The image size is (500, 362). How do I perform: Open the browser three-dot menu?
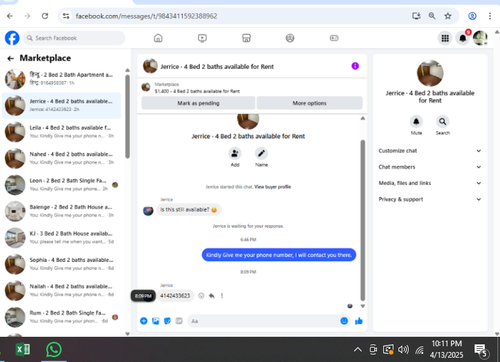coord(490,16)
